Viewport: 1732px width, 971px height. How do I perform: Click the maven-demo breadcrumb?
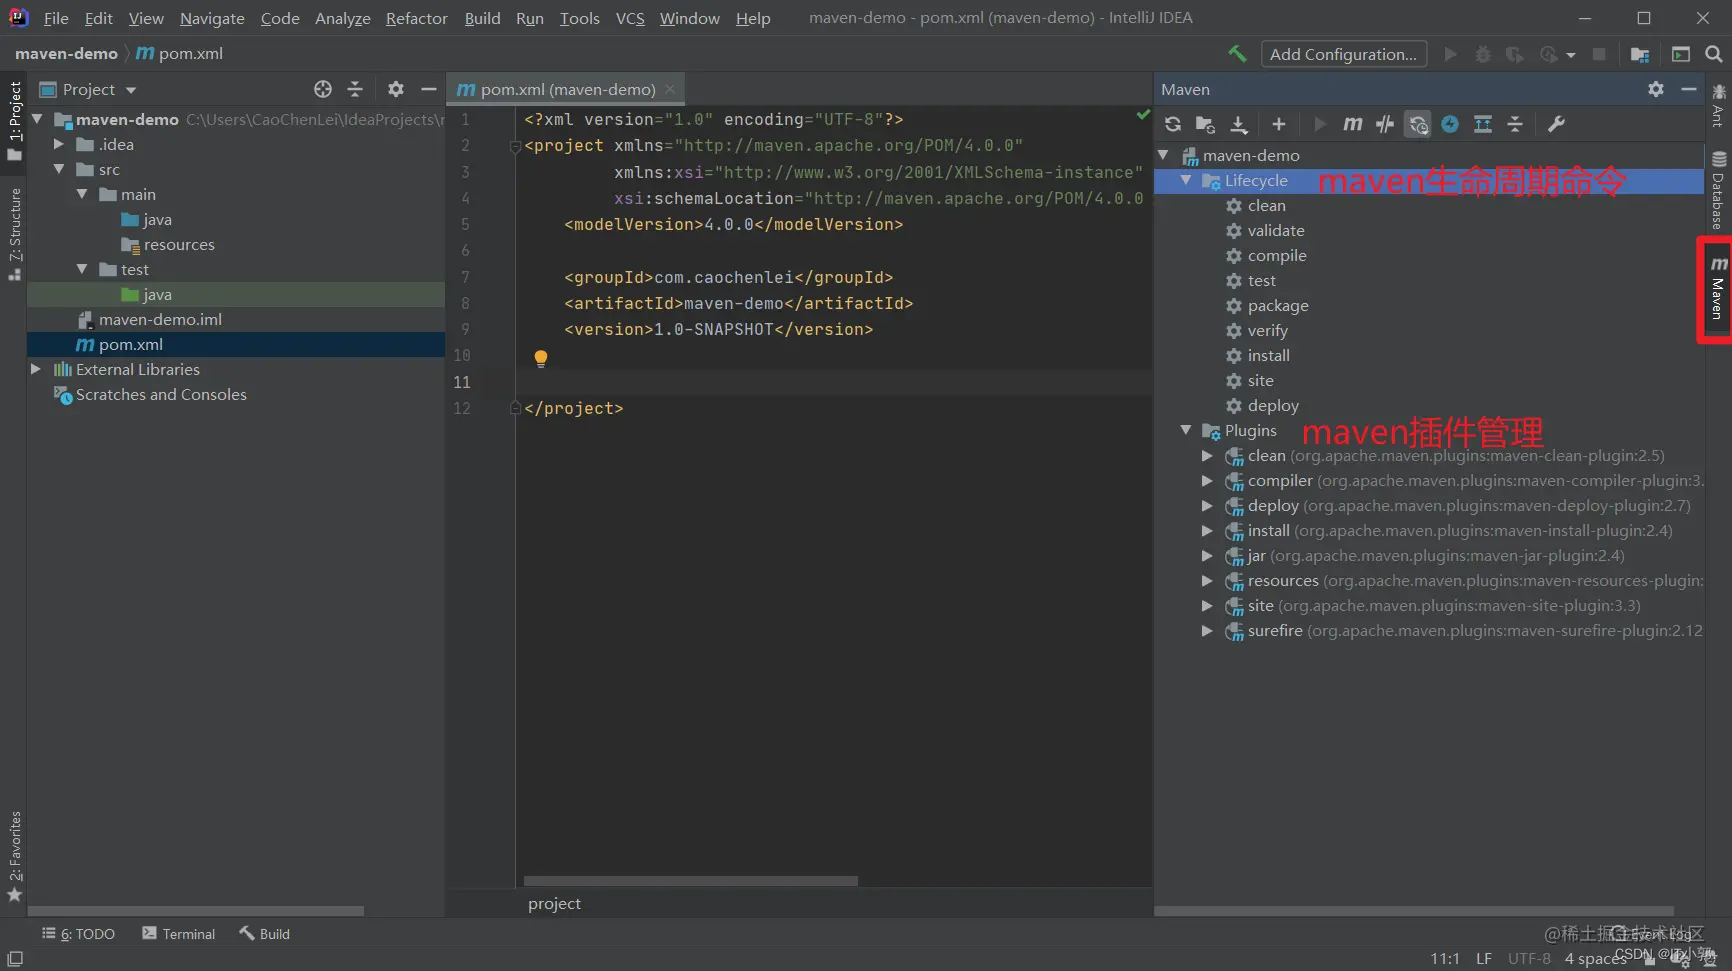[x=66, y=53]
